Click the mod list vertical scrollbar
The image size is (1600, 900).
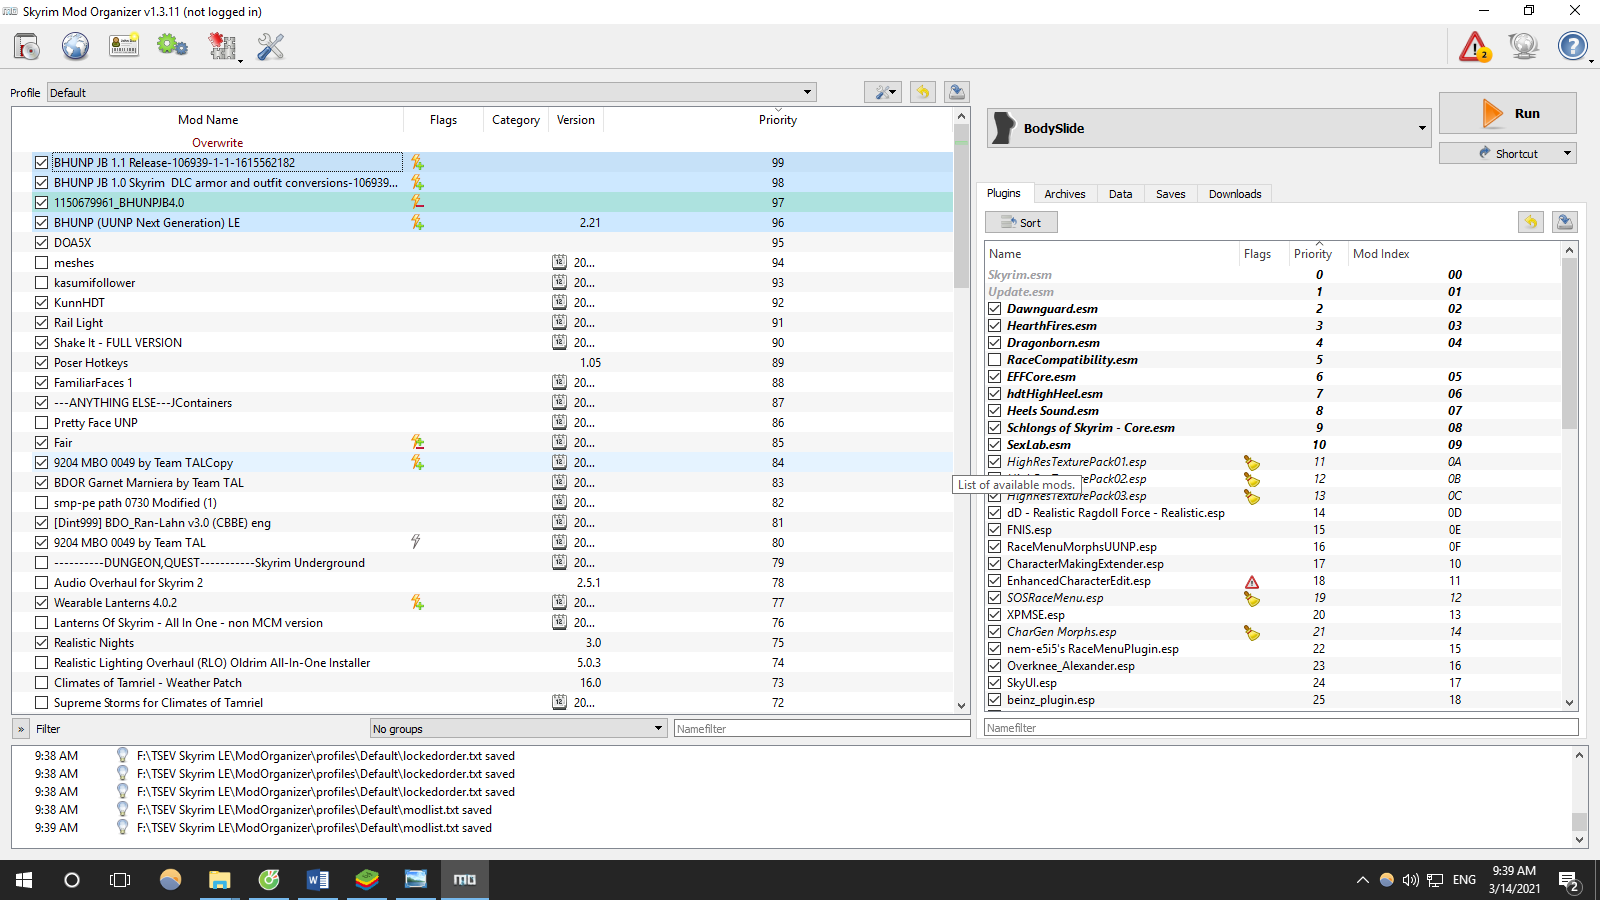[961, 410]
